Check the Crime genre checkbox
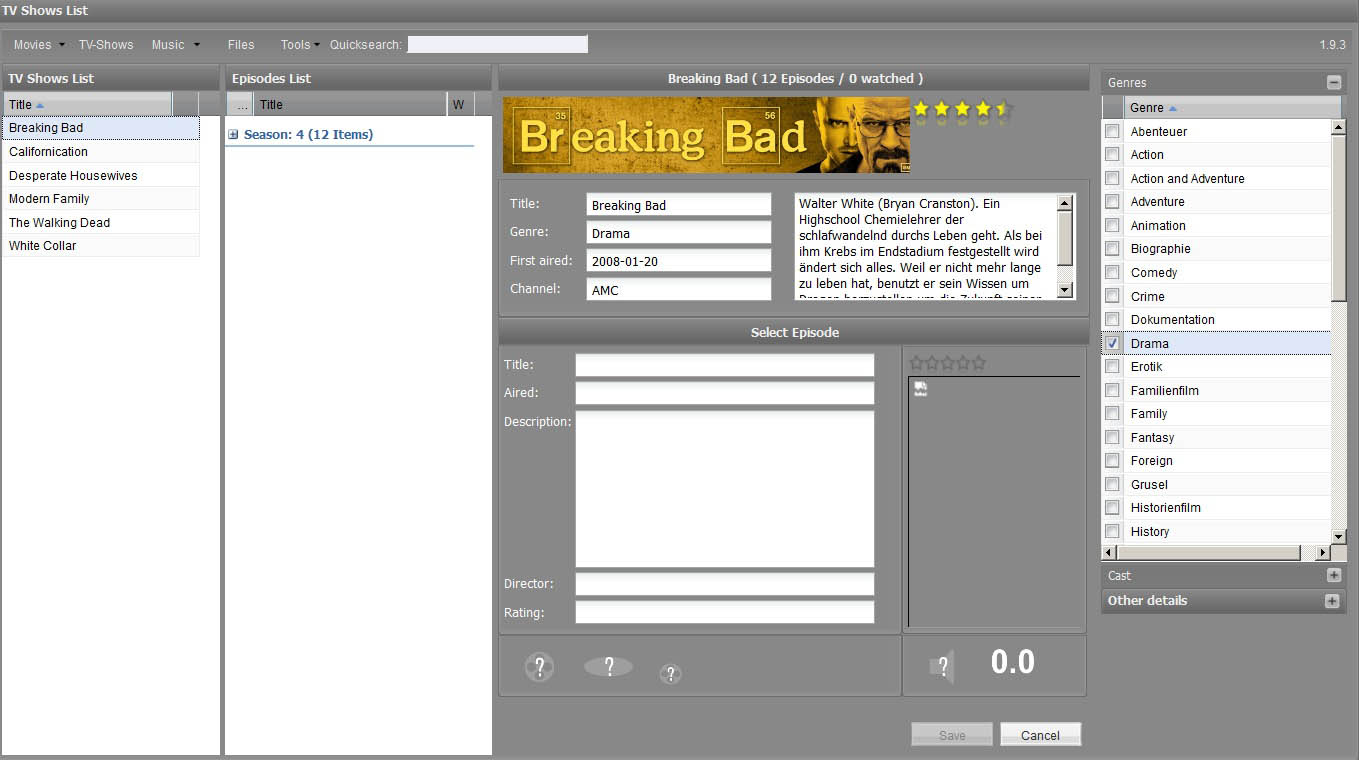1360x760 pixels. pos(1112,296)
